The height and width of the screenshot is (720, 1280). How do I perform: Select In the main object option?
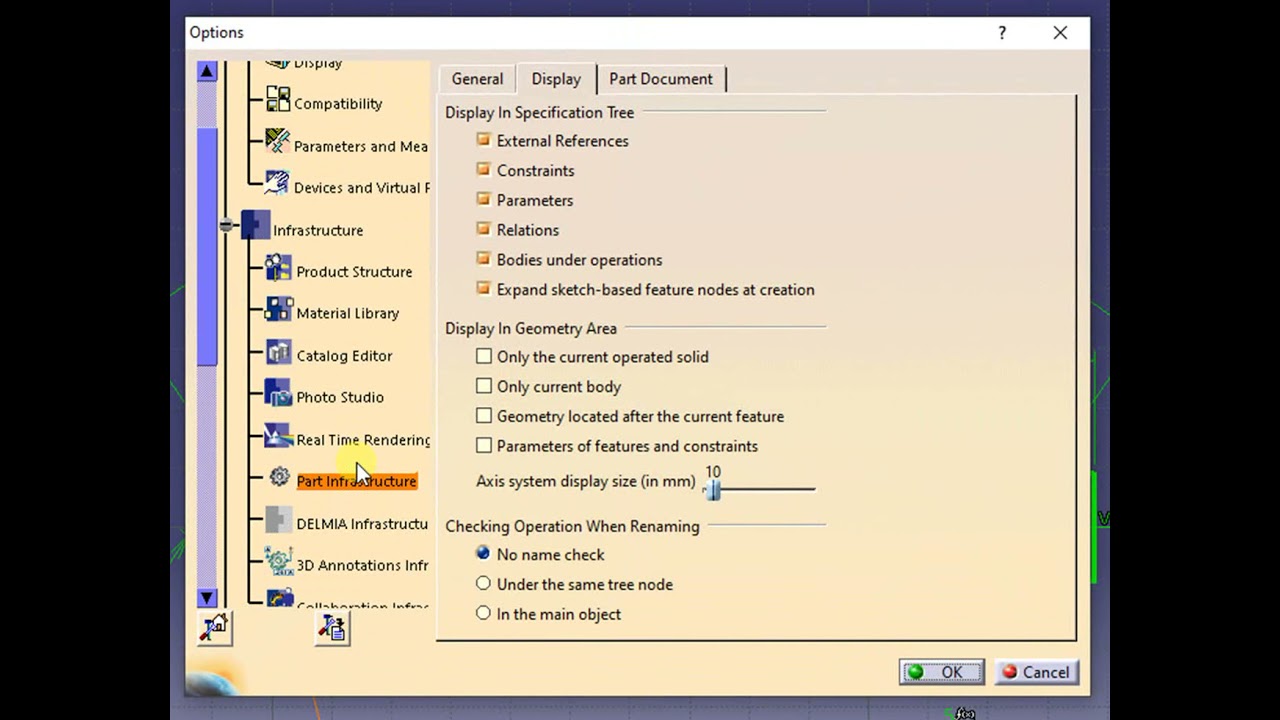point(484,613)
